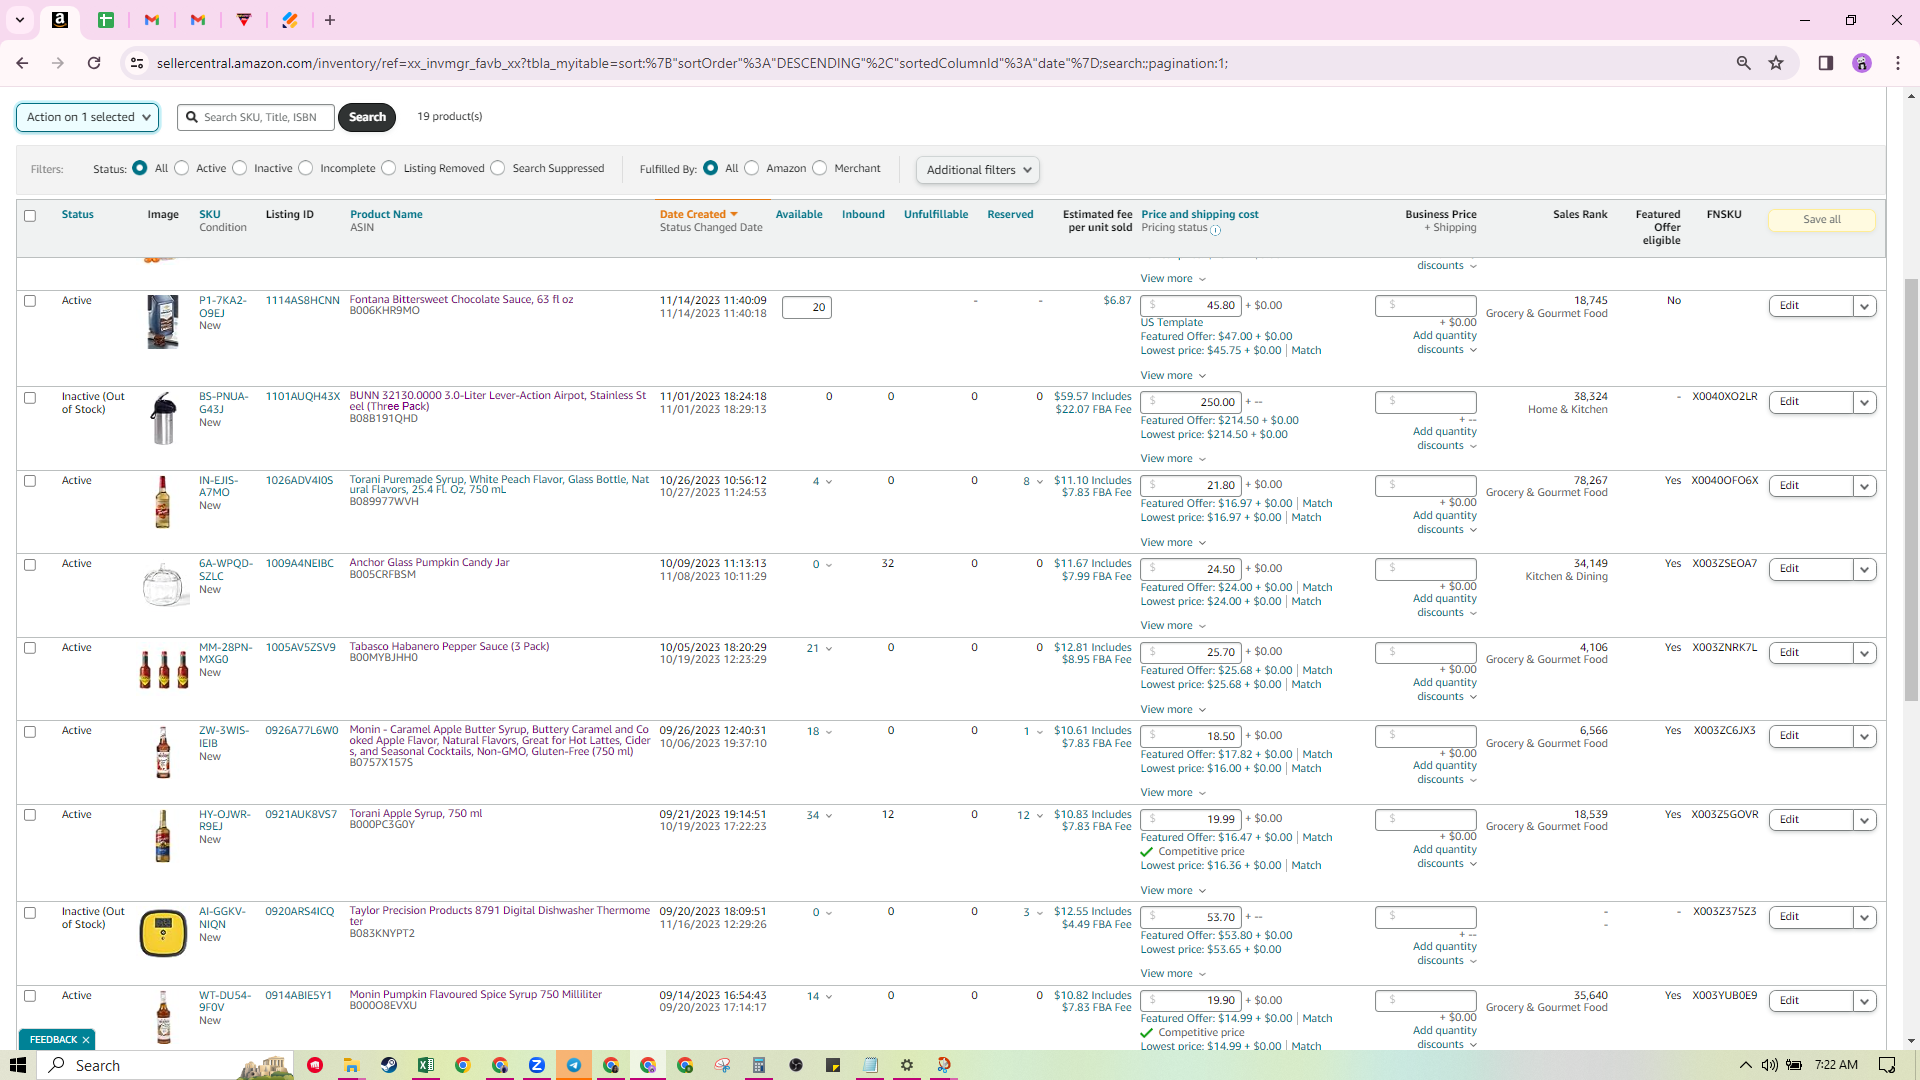The height and width of the screenshot is (1080, 1920).
Task: Open the Chrome profile avatar
Action: pos(1861,63)
